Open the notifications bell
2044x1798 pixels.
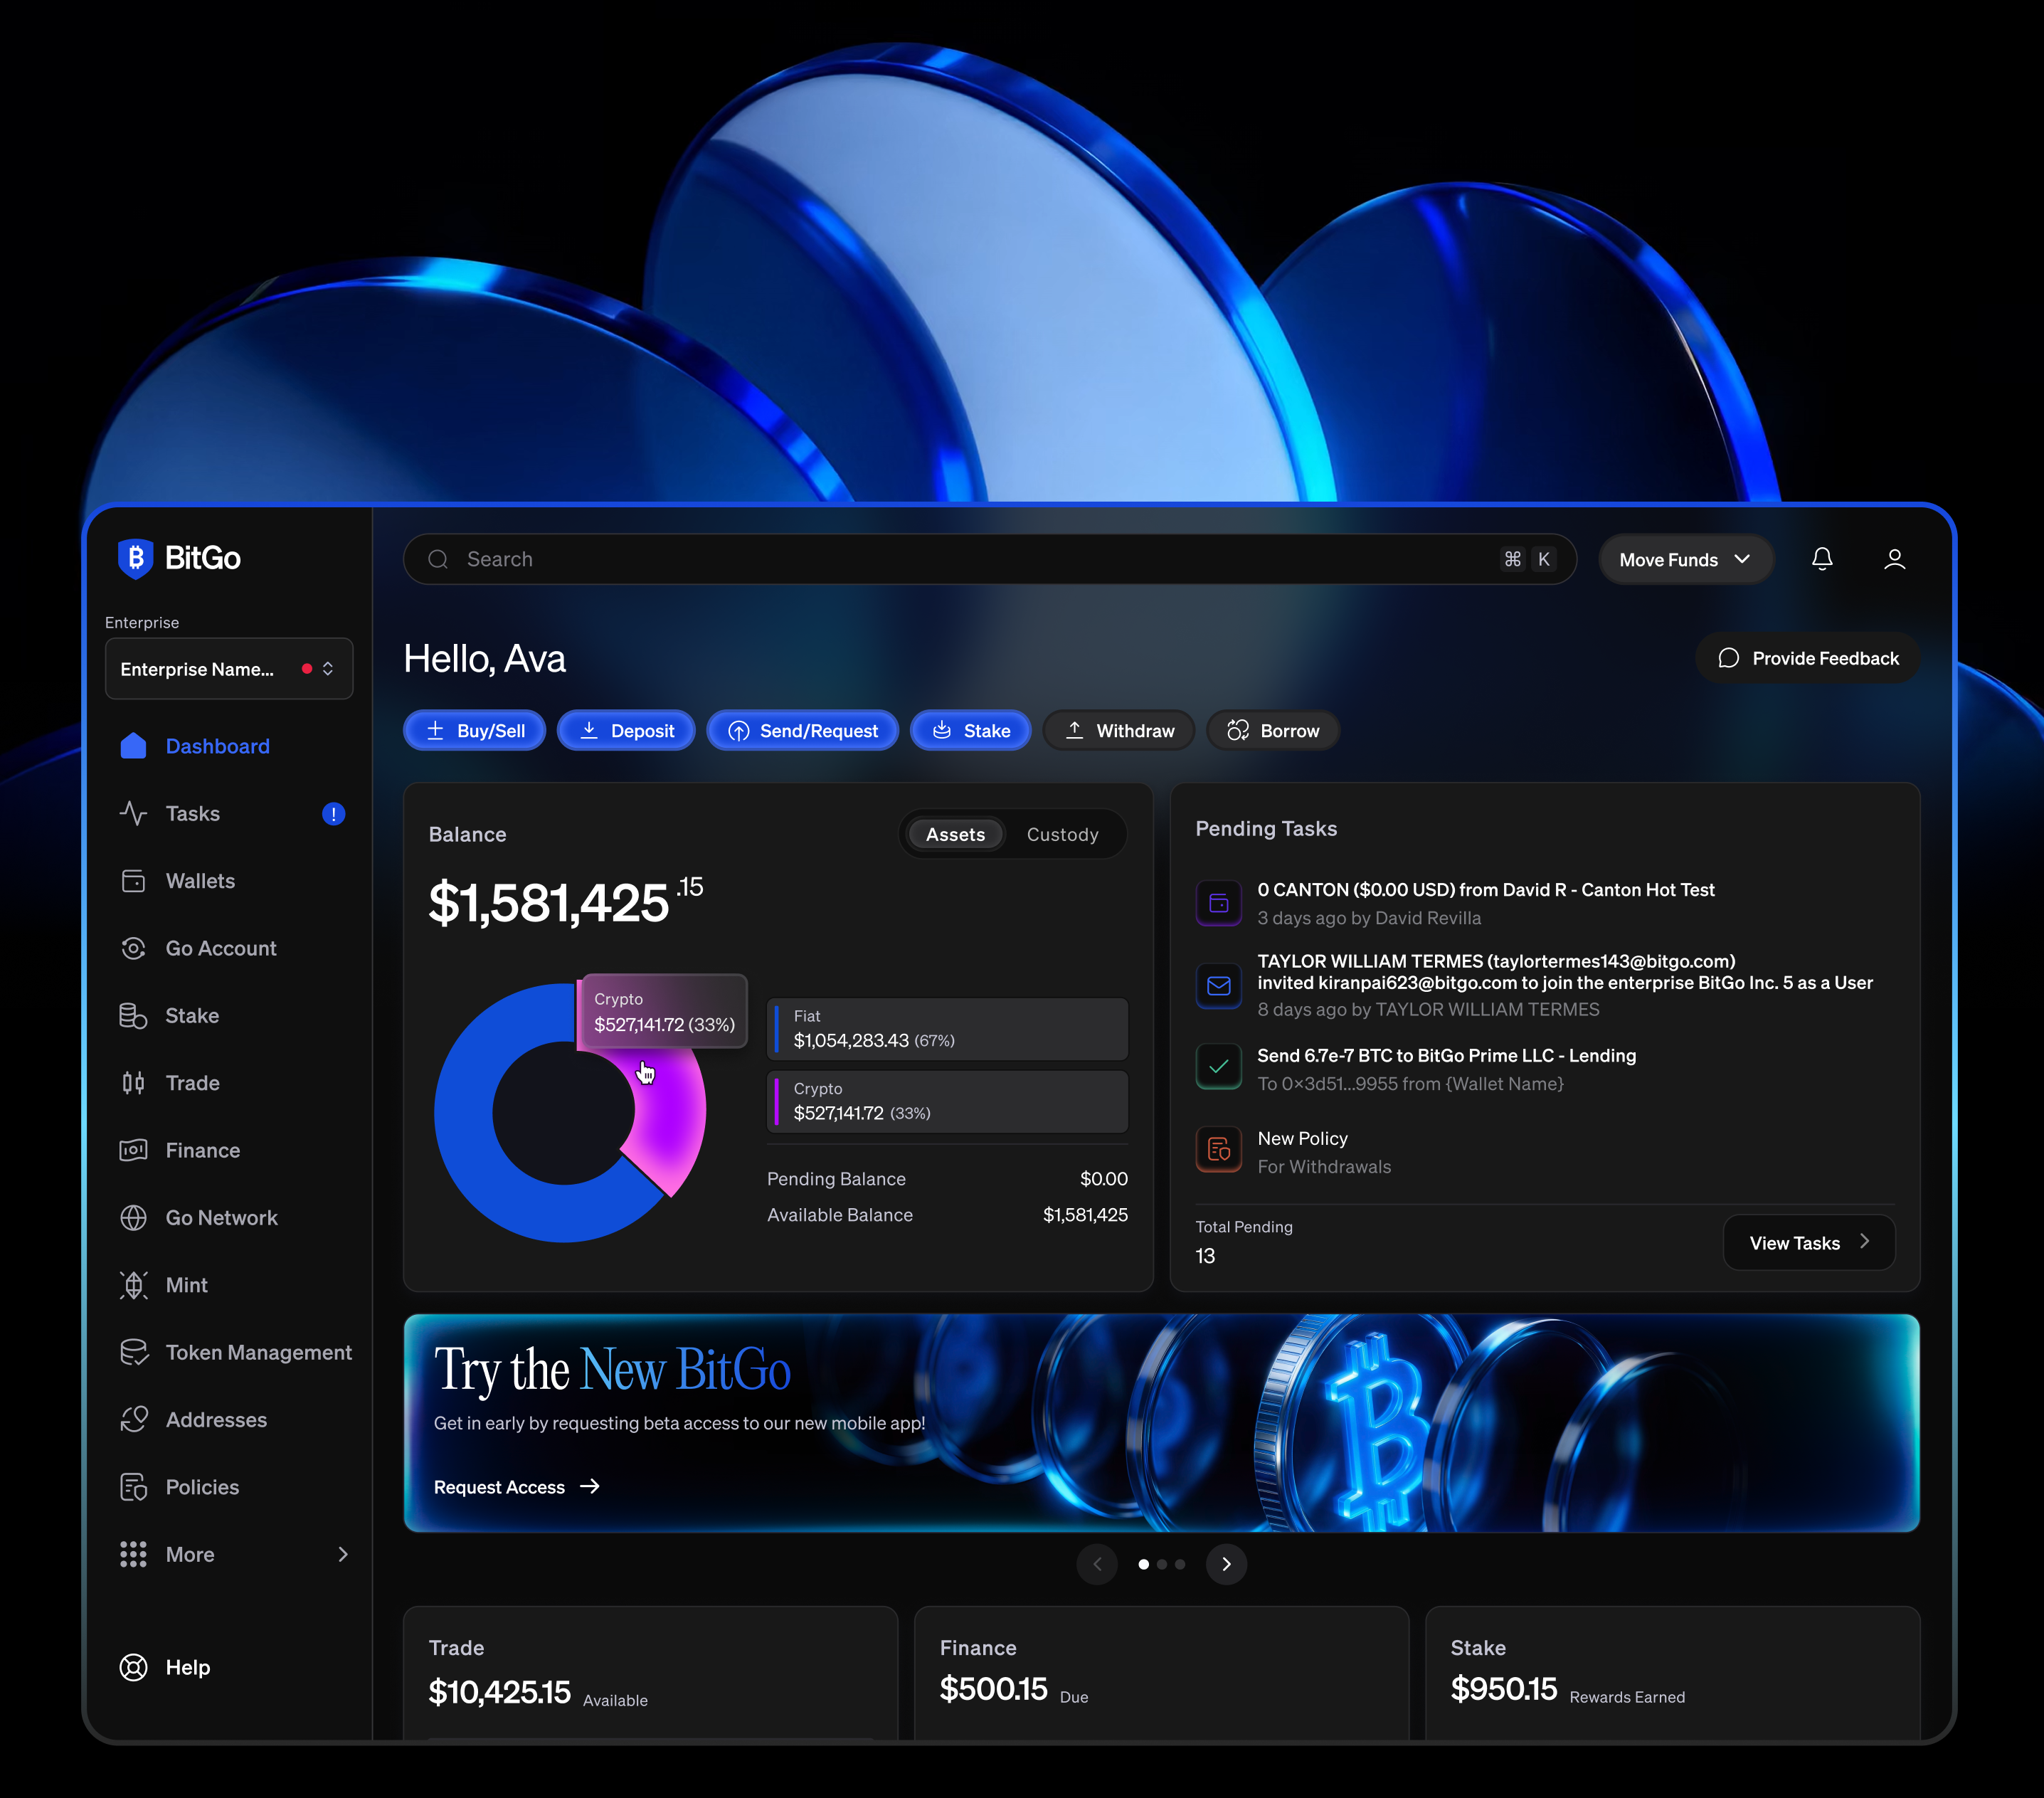pyautogui.click(x=1822, y=559)
